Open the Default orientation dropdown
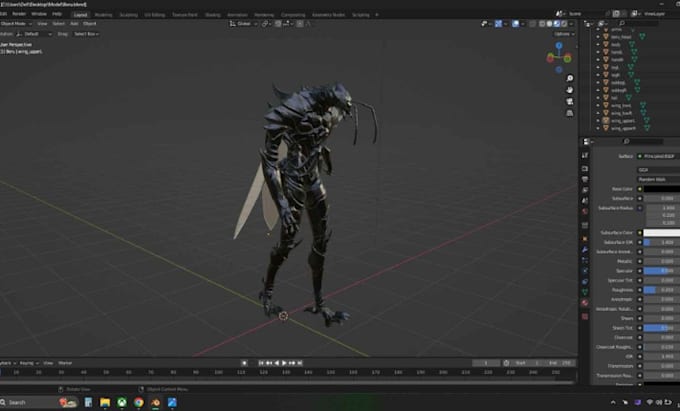Viewport: 680px width, 411px height. coord(34,34)
